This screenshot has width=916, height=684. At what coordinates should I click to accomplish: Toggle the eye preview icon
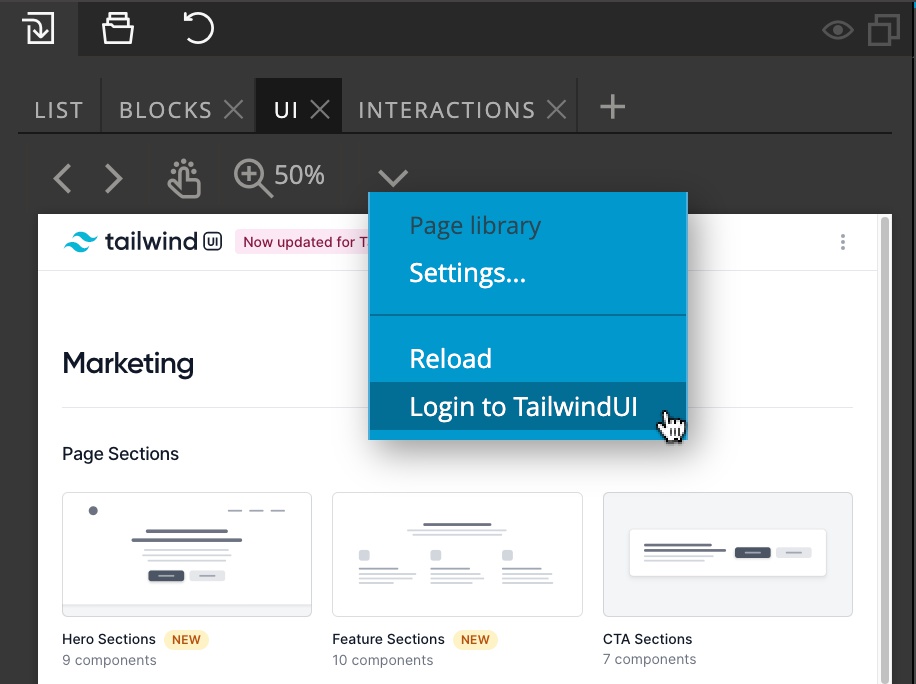click(838, 30)
